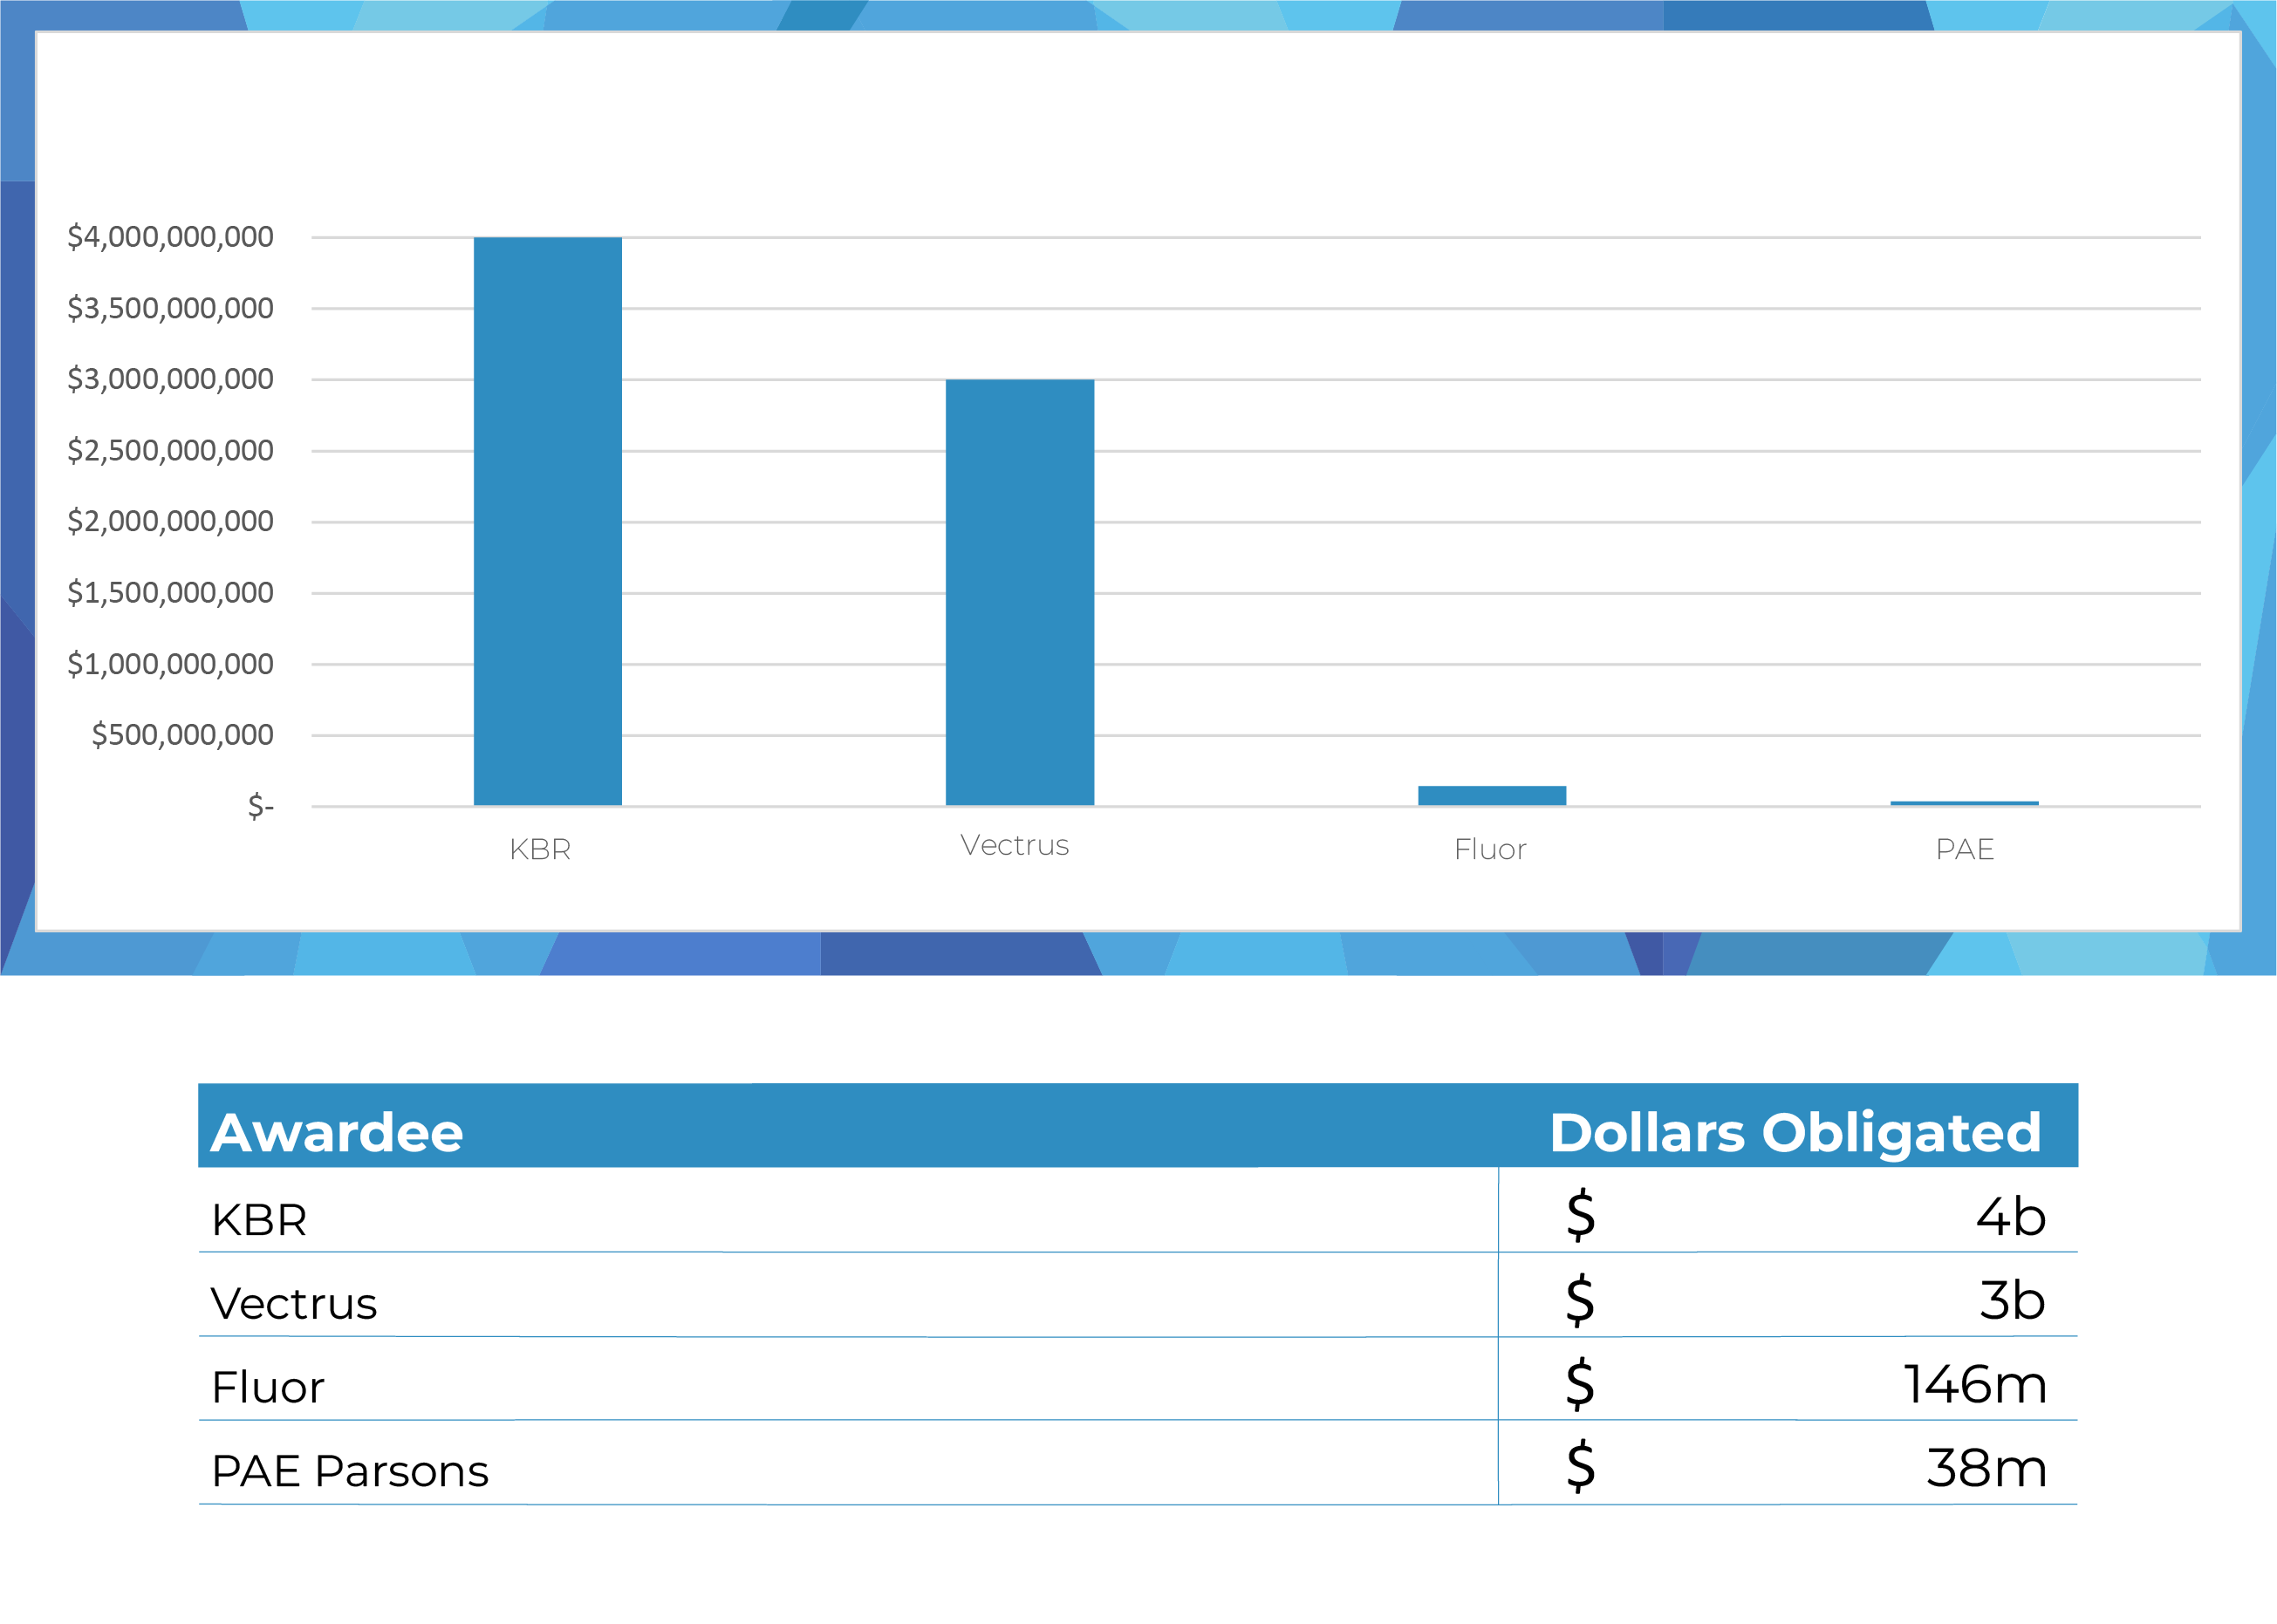The height and width of the screenshot is (1624, 2277).
Task: Click the $4,000,000,000 axis value
Action: tap(170, 237)
